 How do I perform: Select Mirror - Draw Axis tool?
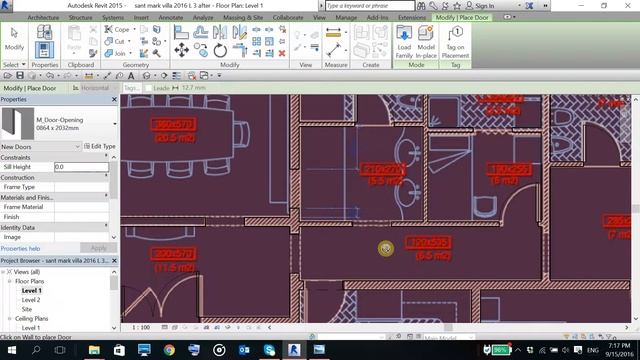point(240,32)
